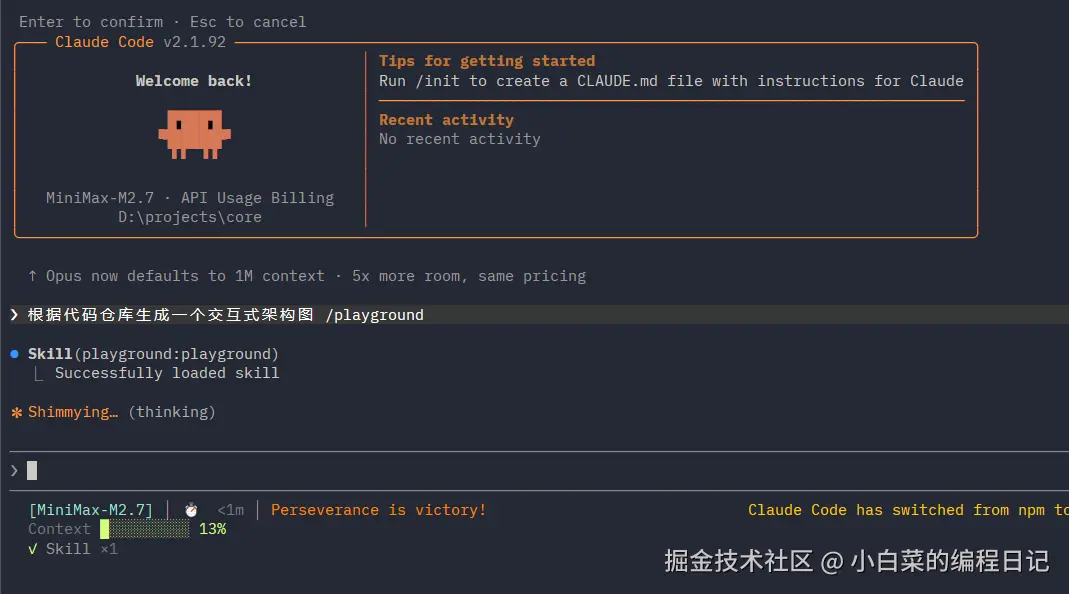Click the Context usage progress bar

(x=145, y=529)
